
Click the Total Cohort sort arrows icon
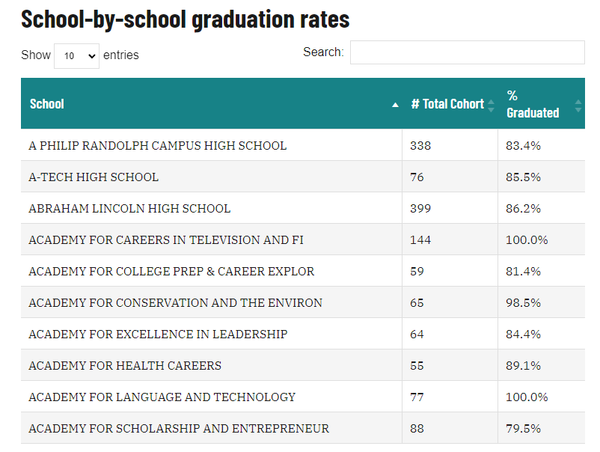pyautogui.click(x=491, y=104)
